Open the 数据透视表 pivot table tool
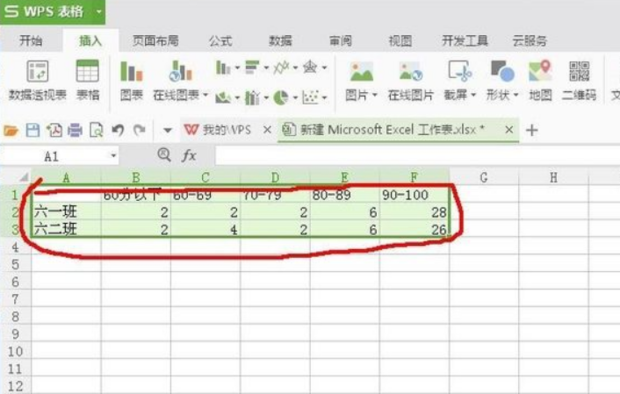This screenshot has height=394, width=620. (38, 80)
